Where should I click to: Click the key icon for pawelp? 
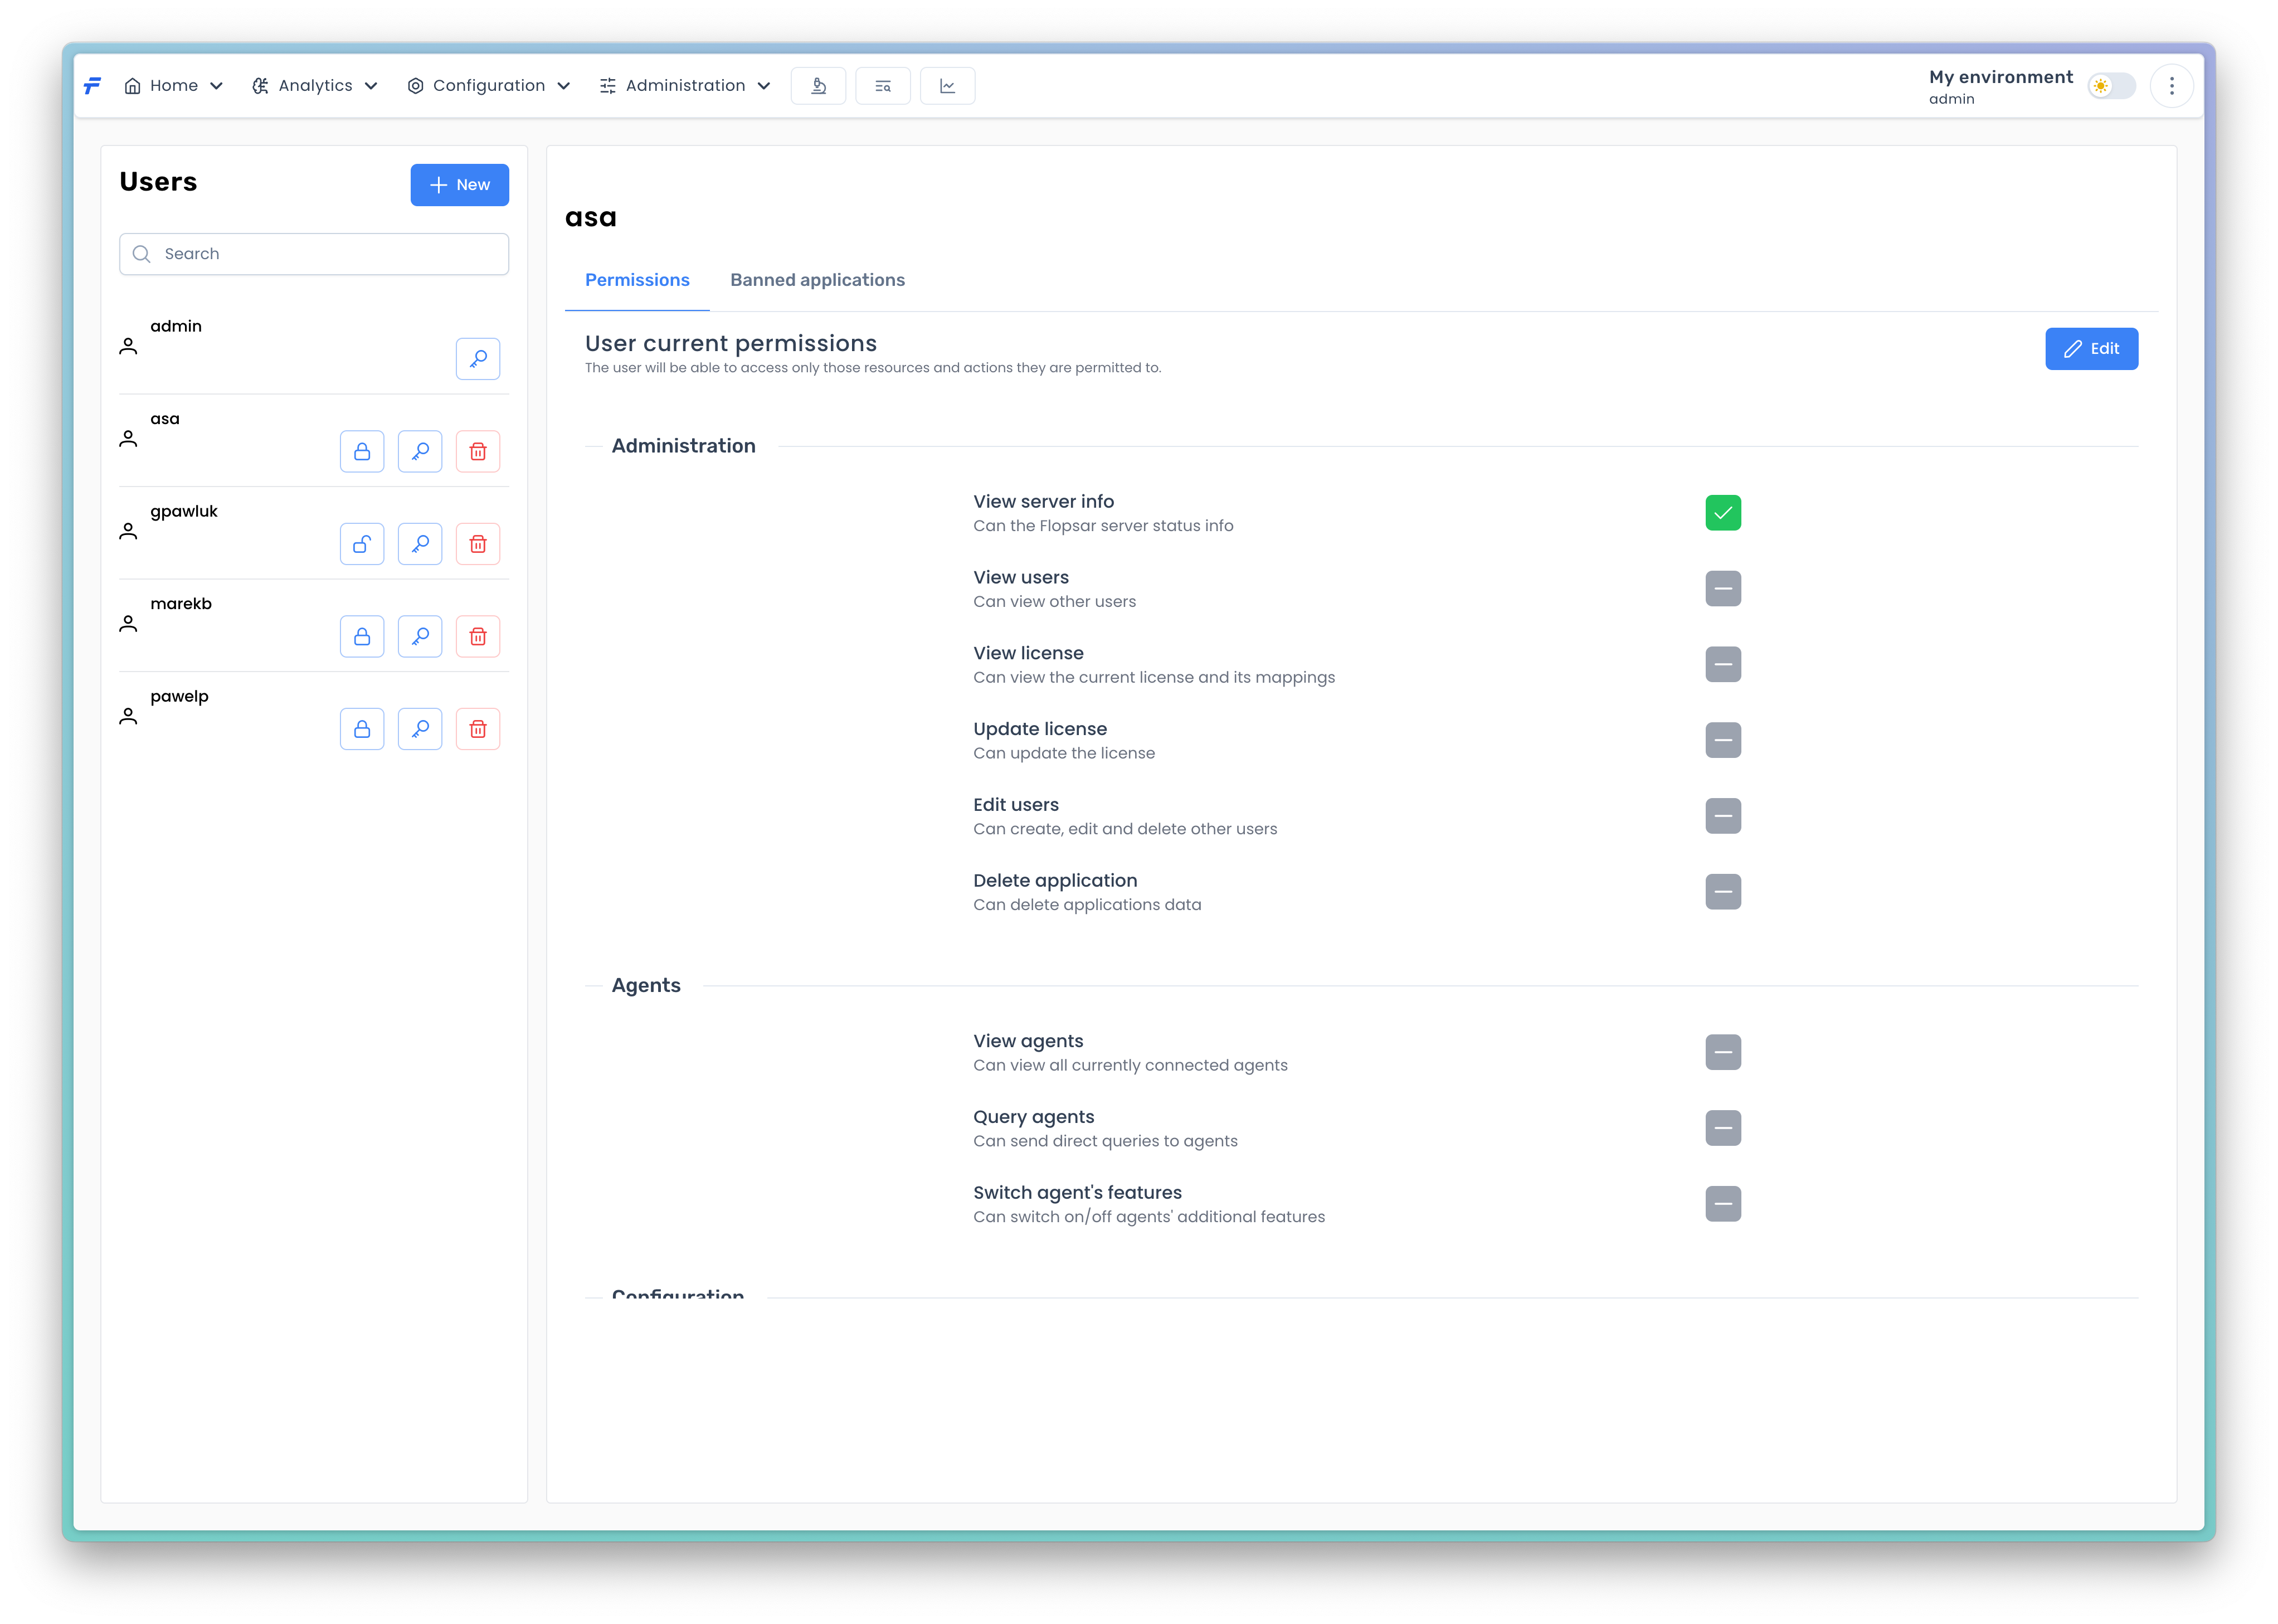point(420,729)
